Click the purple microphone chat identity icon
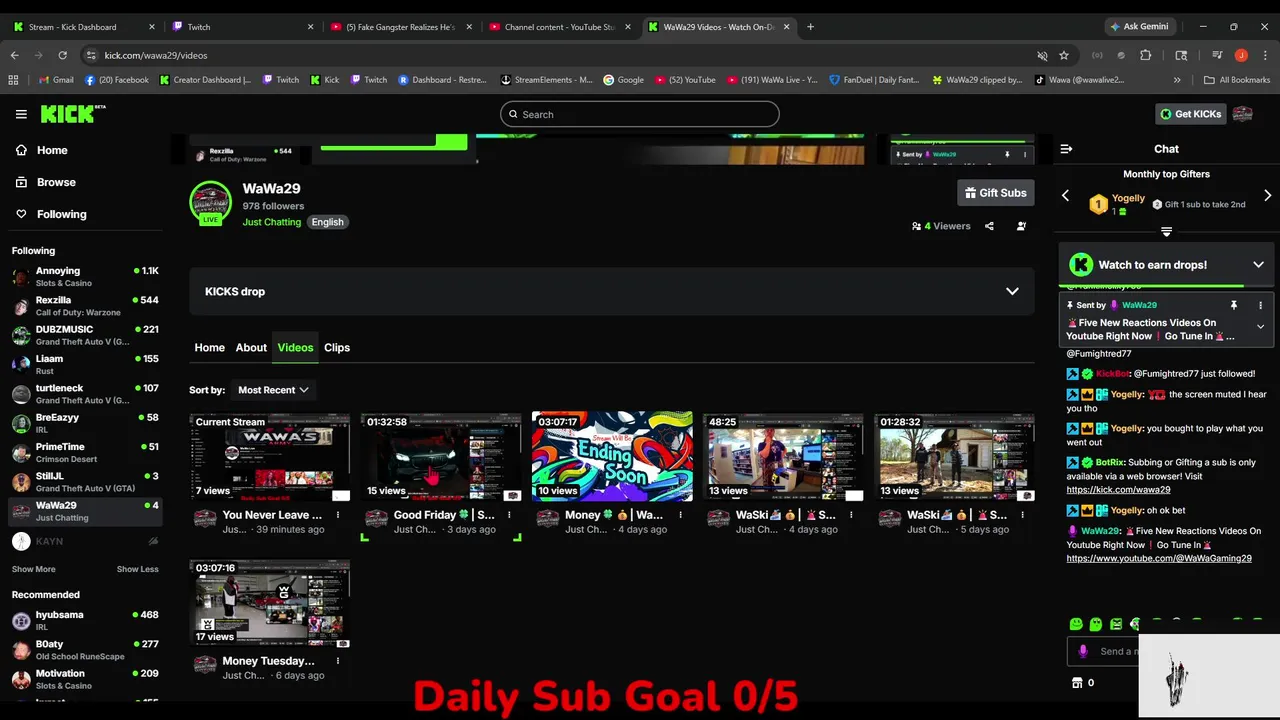The width and height of the screenshot is (1280, 720). point(1082,651)
